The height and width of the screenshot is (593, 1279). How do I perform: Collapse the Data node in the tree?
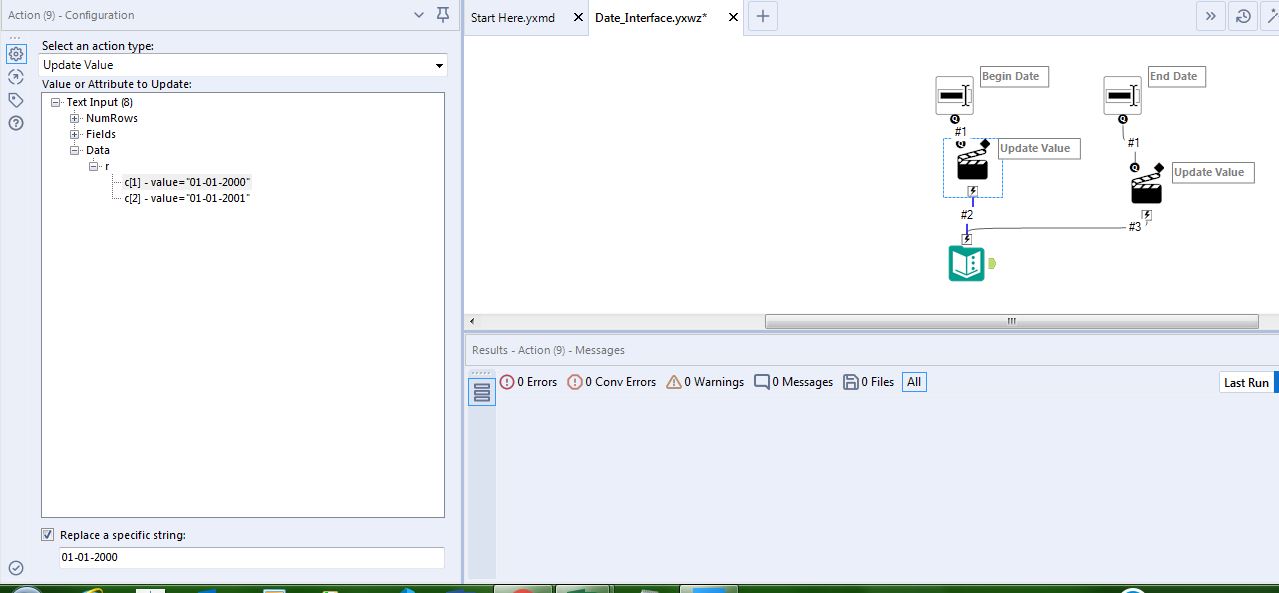[x=77, y=149]
